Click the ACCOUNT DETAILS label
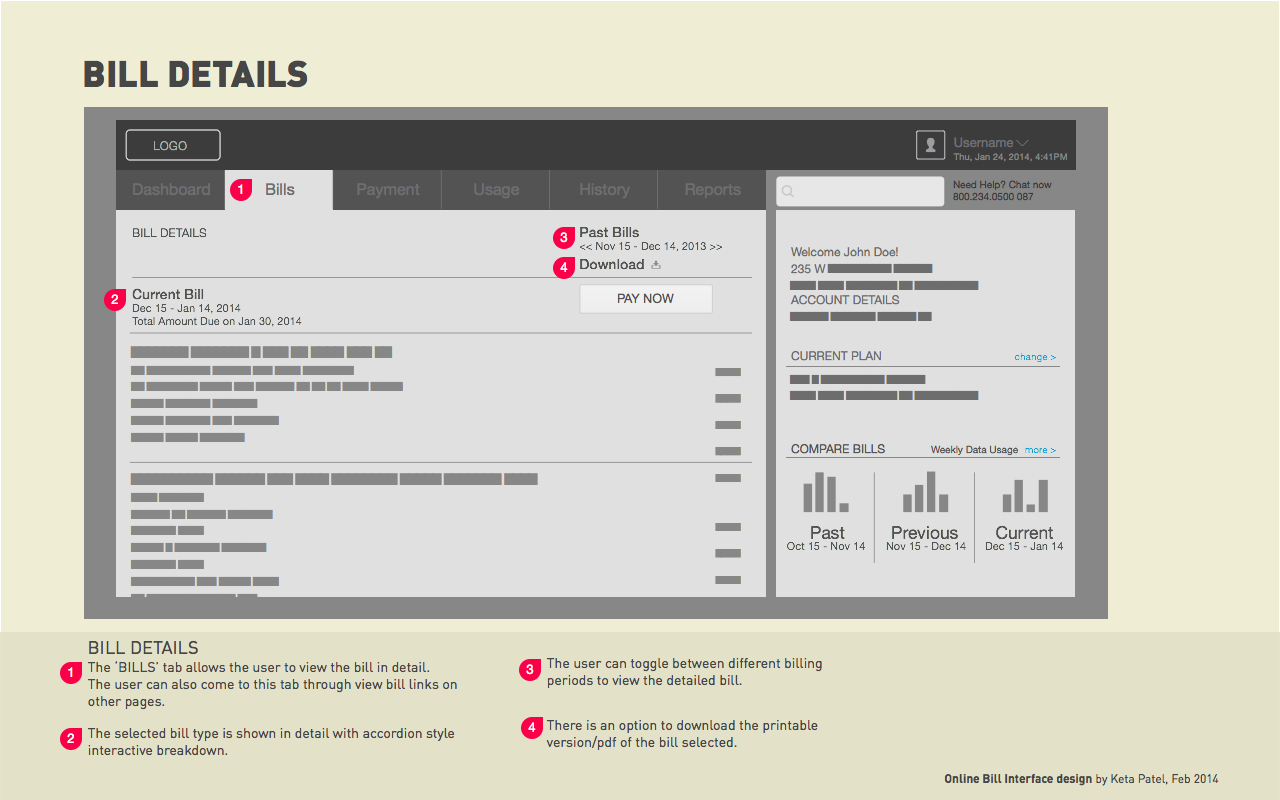Screen dimensions: 1280x800 [845, 300]
